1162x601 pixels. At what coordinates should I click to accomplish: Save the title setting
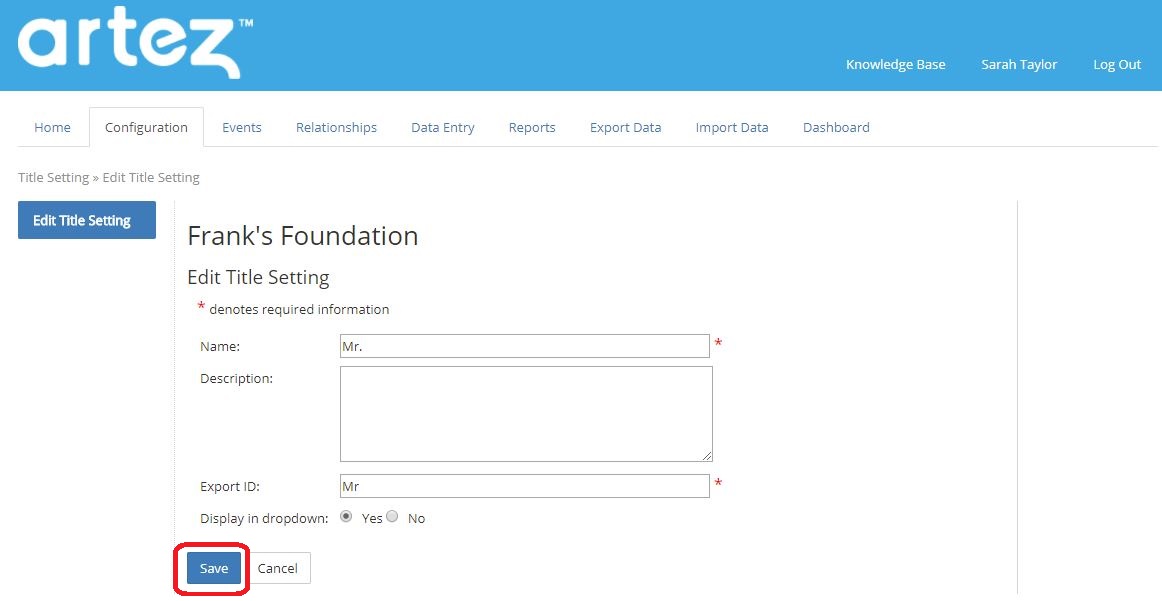click(213, 568)
